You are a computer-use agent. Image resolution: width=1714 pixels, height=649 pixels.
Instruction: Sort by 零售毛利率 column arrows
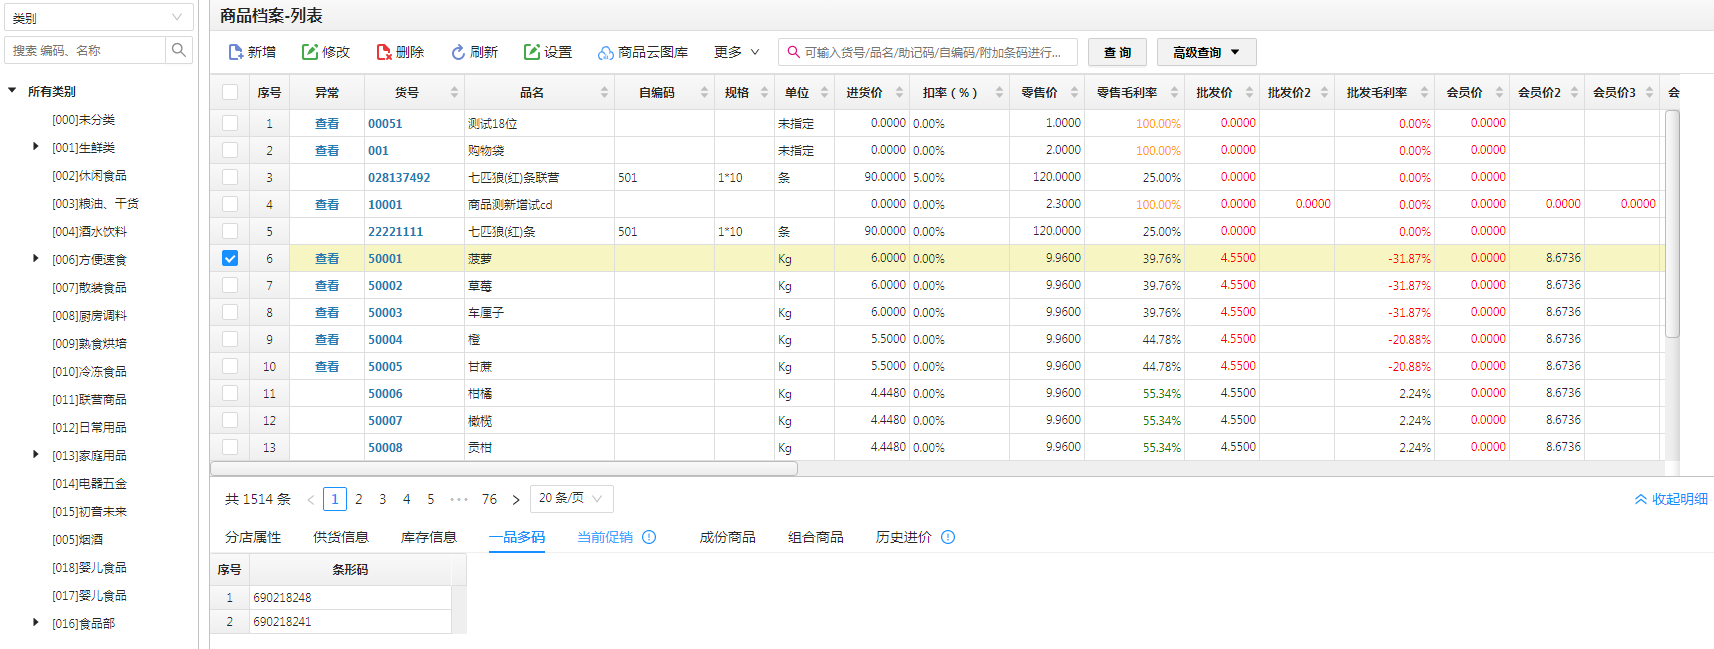click(1174, 92)
